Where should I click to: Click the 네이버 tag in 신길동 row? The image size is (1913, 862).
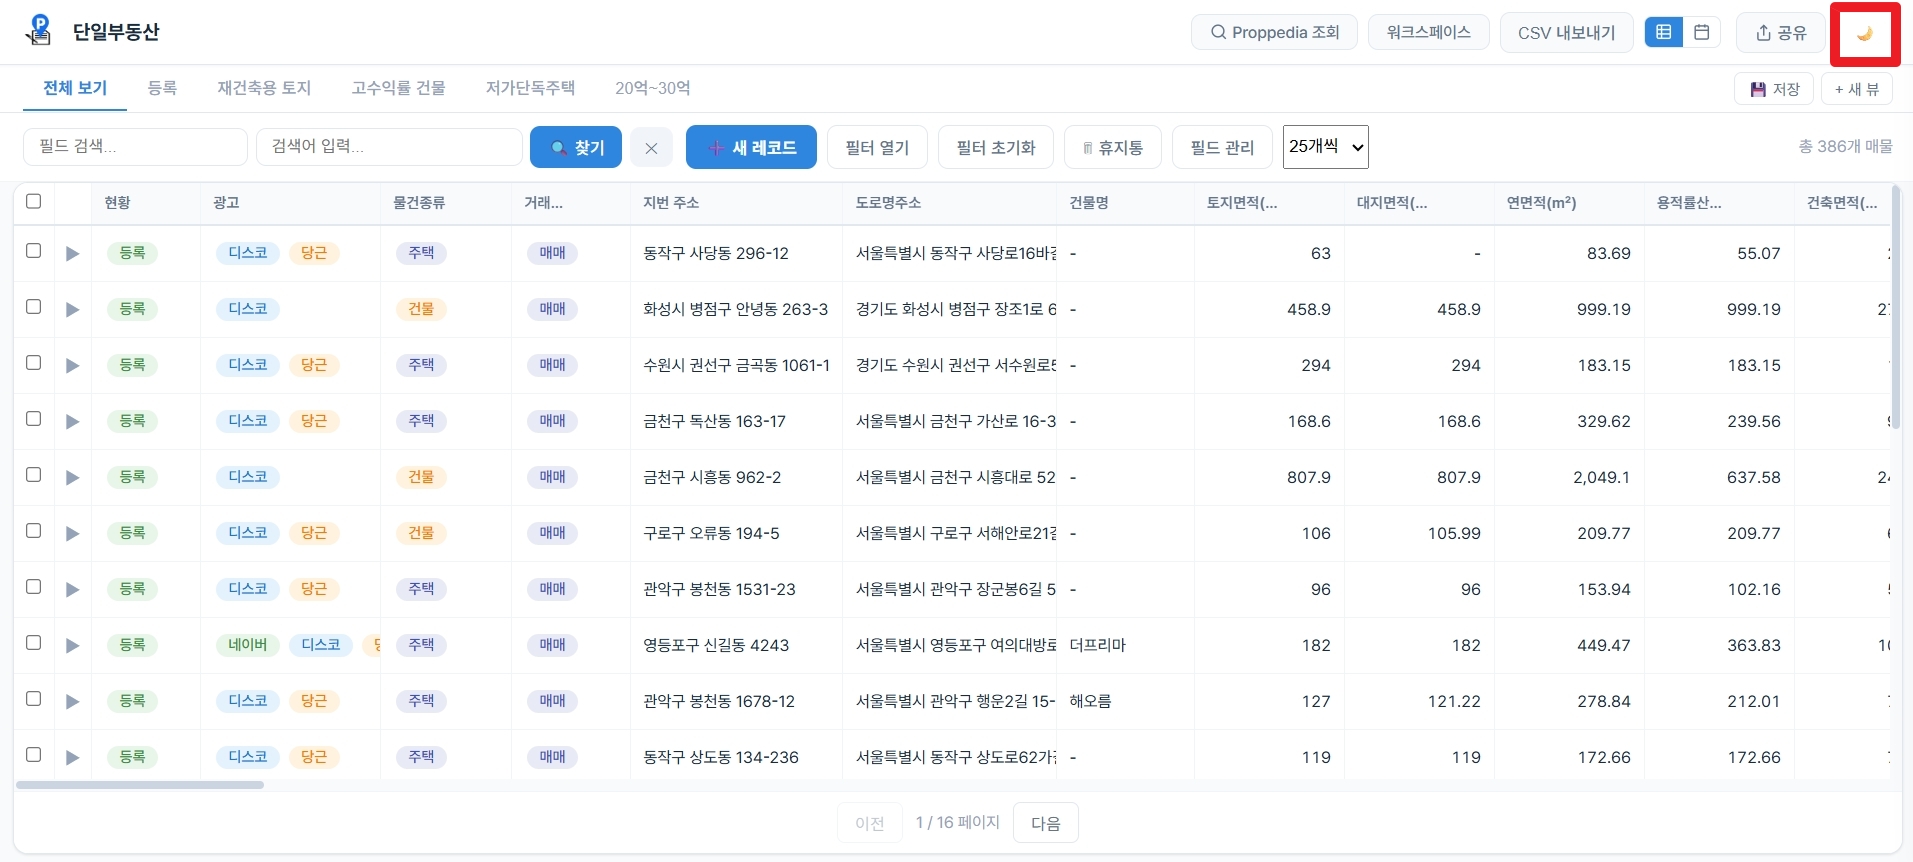(x=248, y=645)
